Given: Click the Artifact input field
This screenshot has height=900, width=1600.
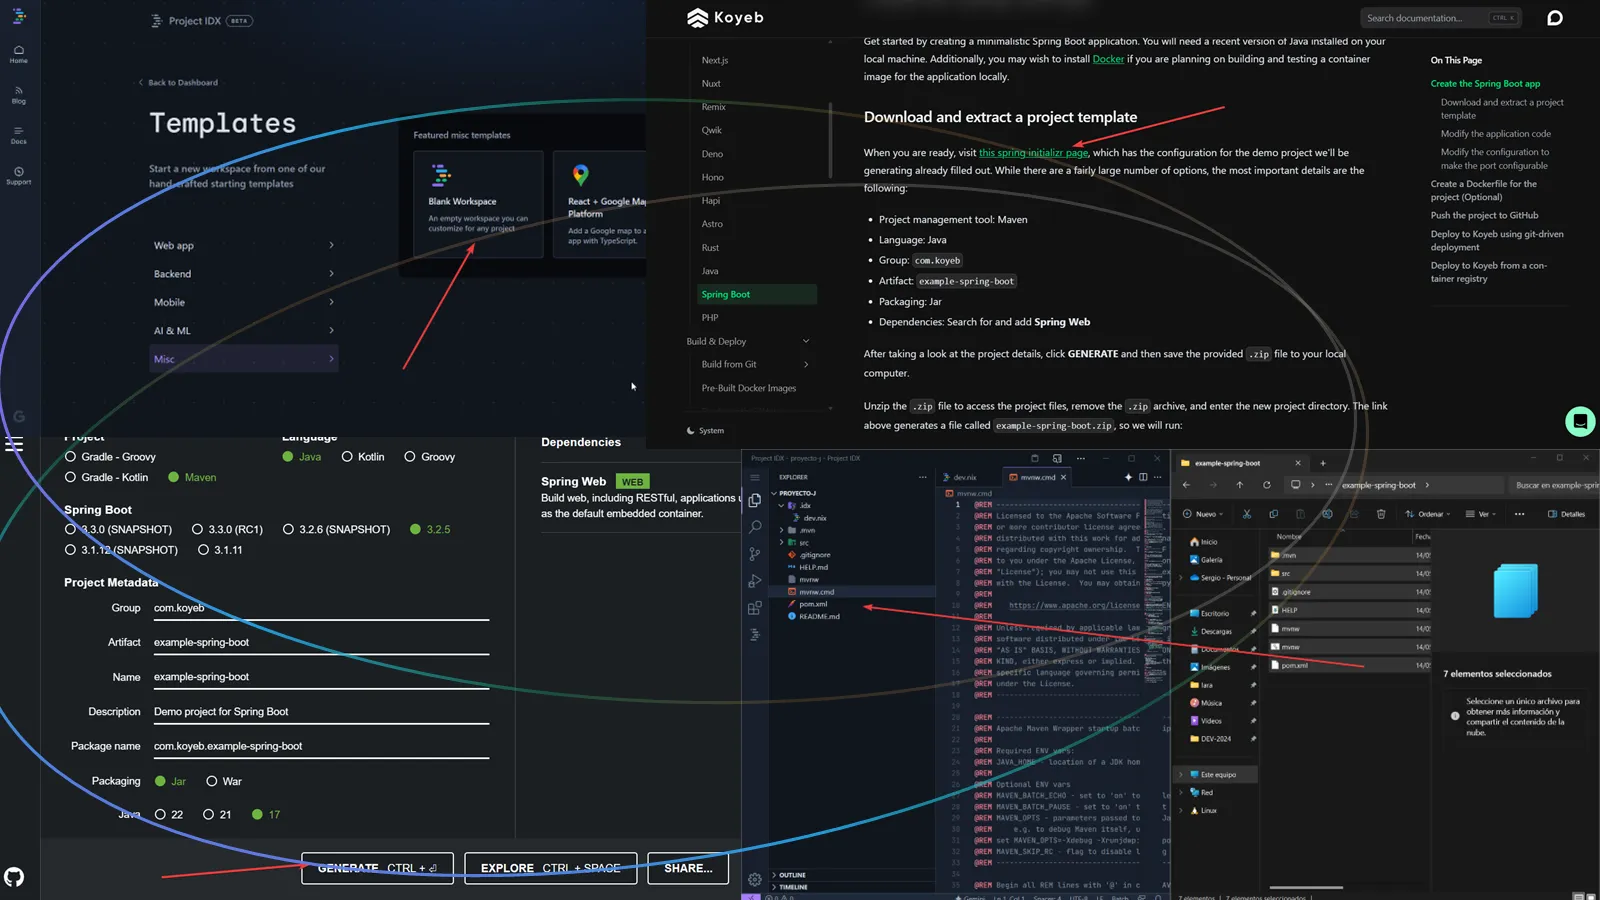Looking at the screenshot, I should pos(321,643).
